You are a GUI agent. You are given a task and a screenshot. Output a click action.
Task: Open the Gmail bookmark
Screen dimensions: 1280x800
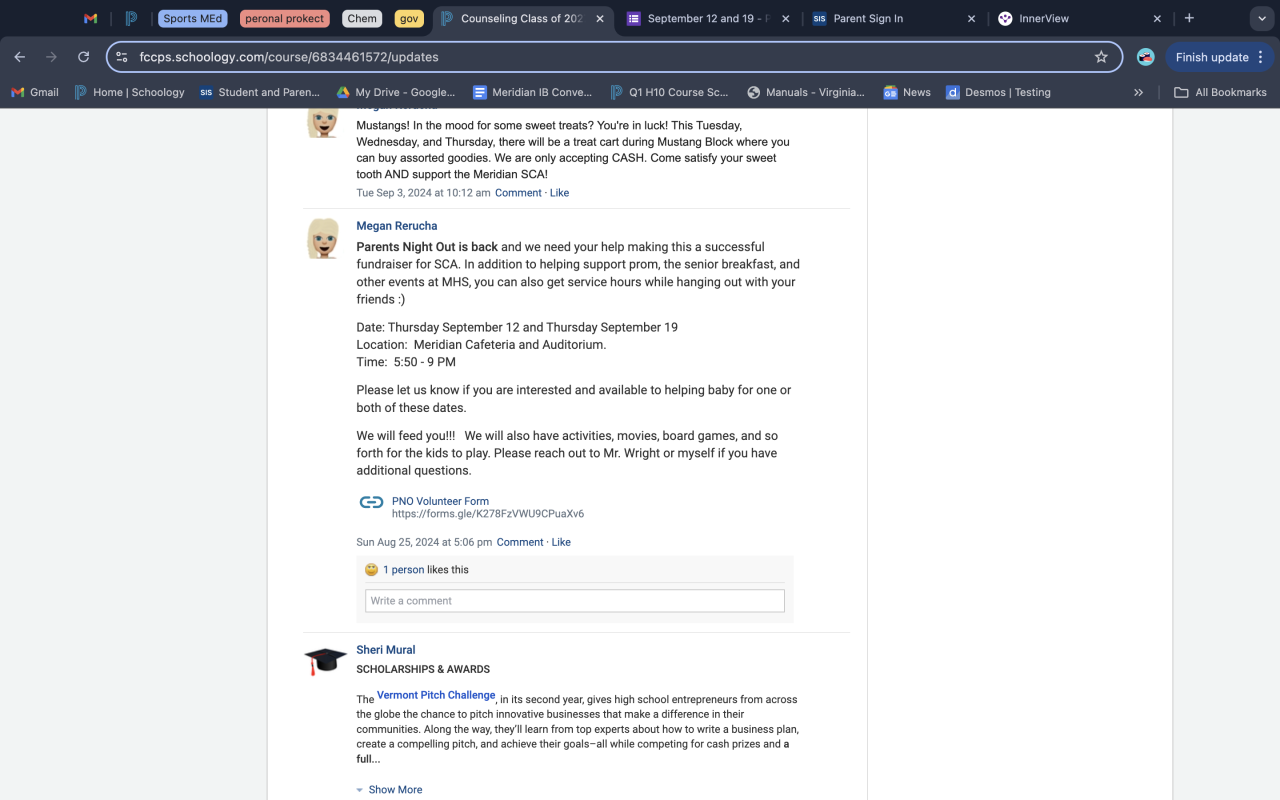[35, 92]
